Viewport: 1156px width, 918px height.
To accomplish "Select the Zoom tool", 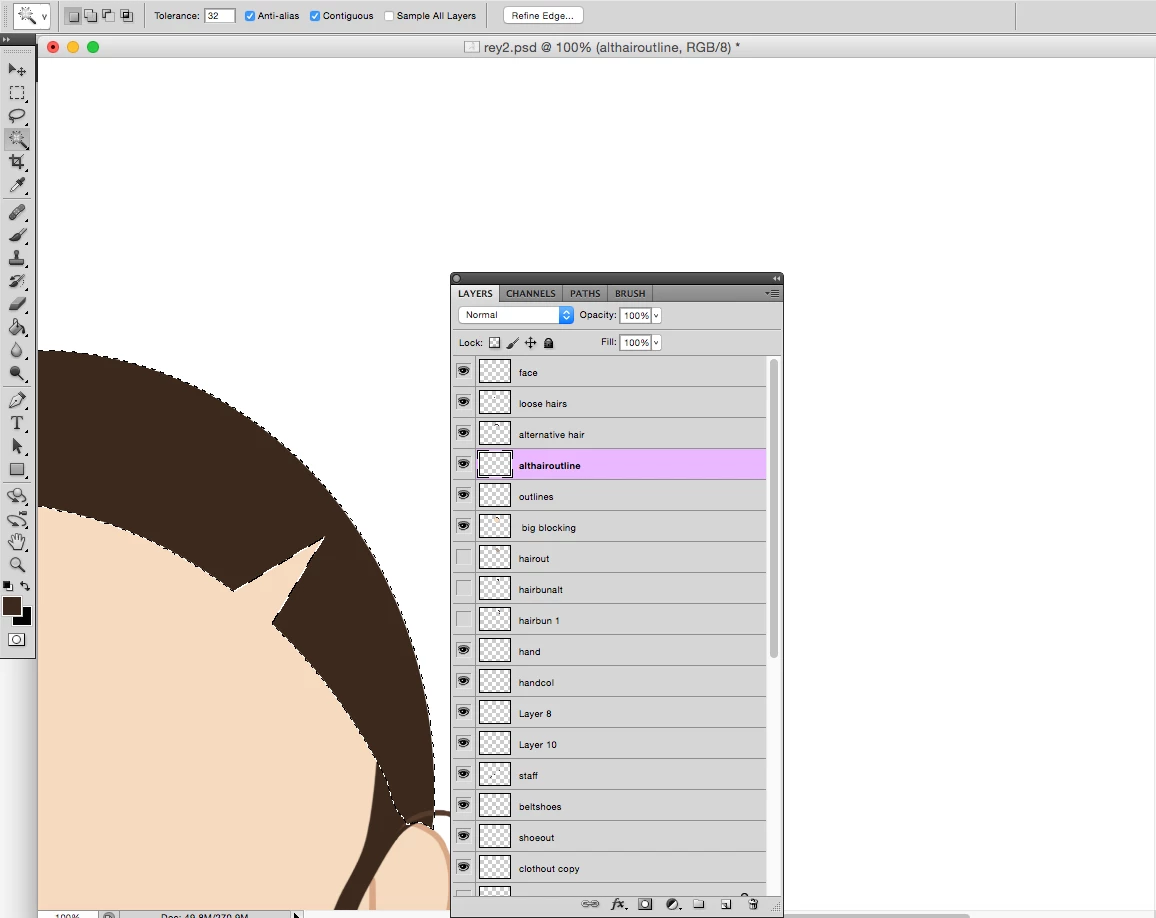I will [17, 565].
